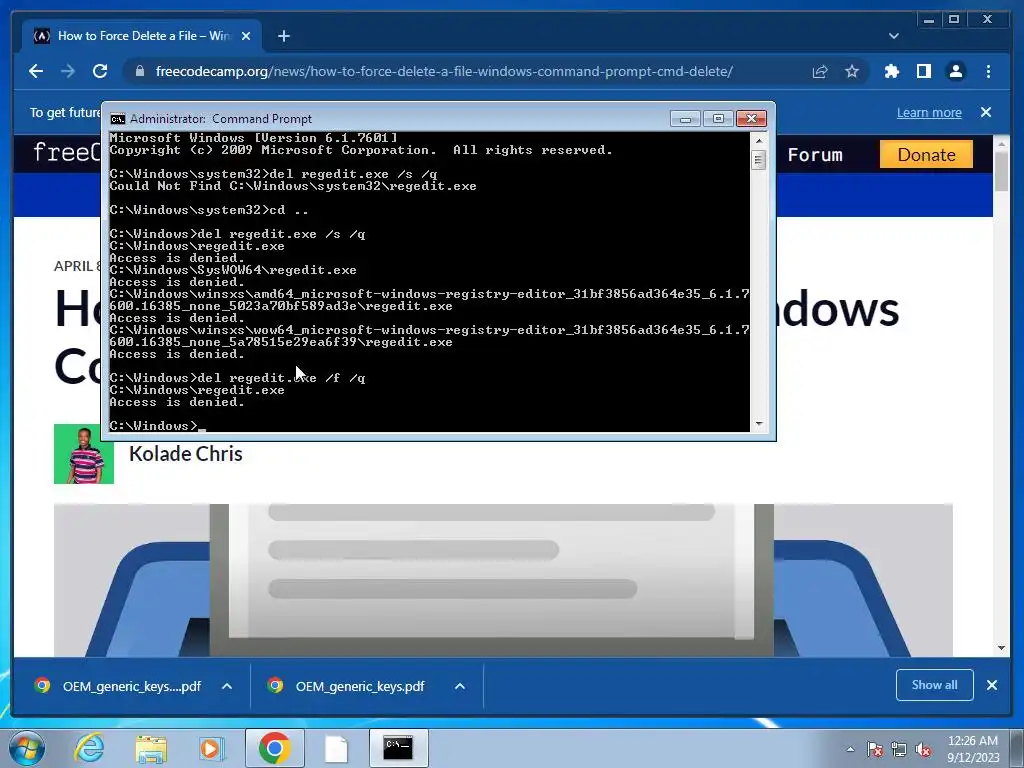Screen dimensions: 1024x768
Task: Click the muted volume tray icon
Action: point(923,750)
